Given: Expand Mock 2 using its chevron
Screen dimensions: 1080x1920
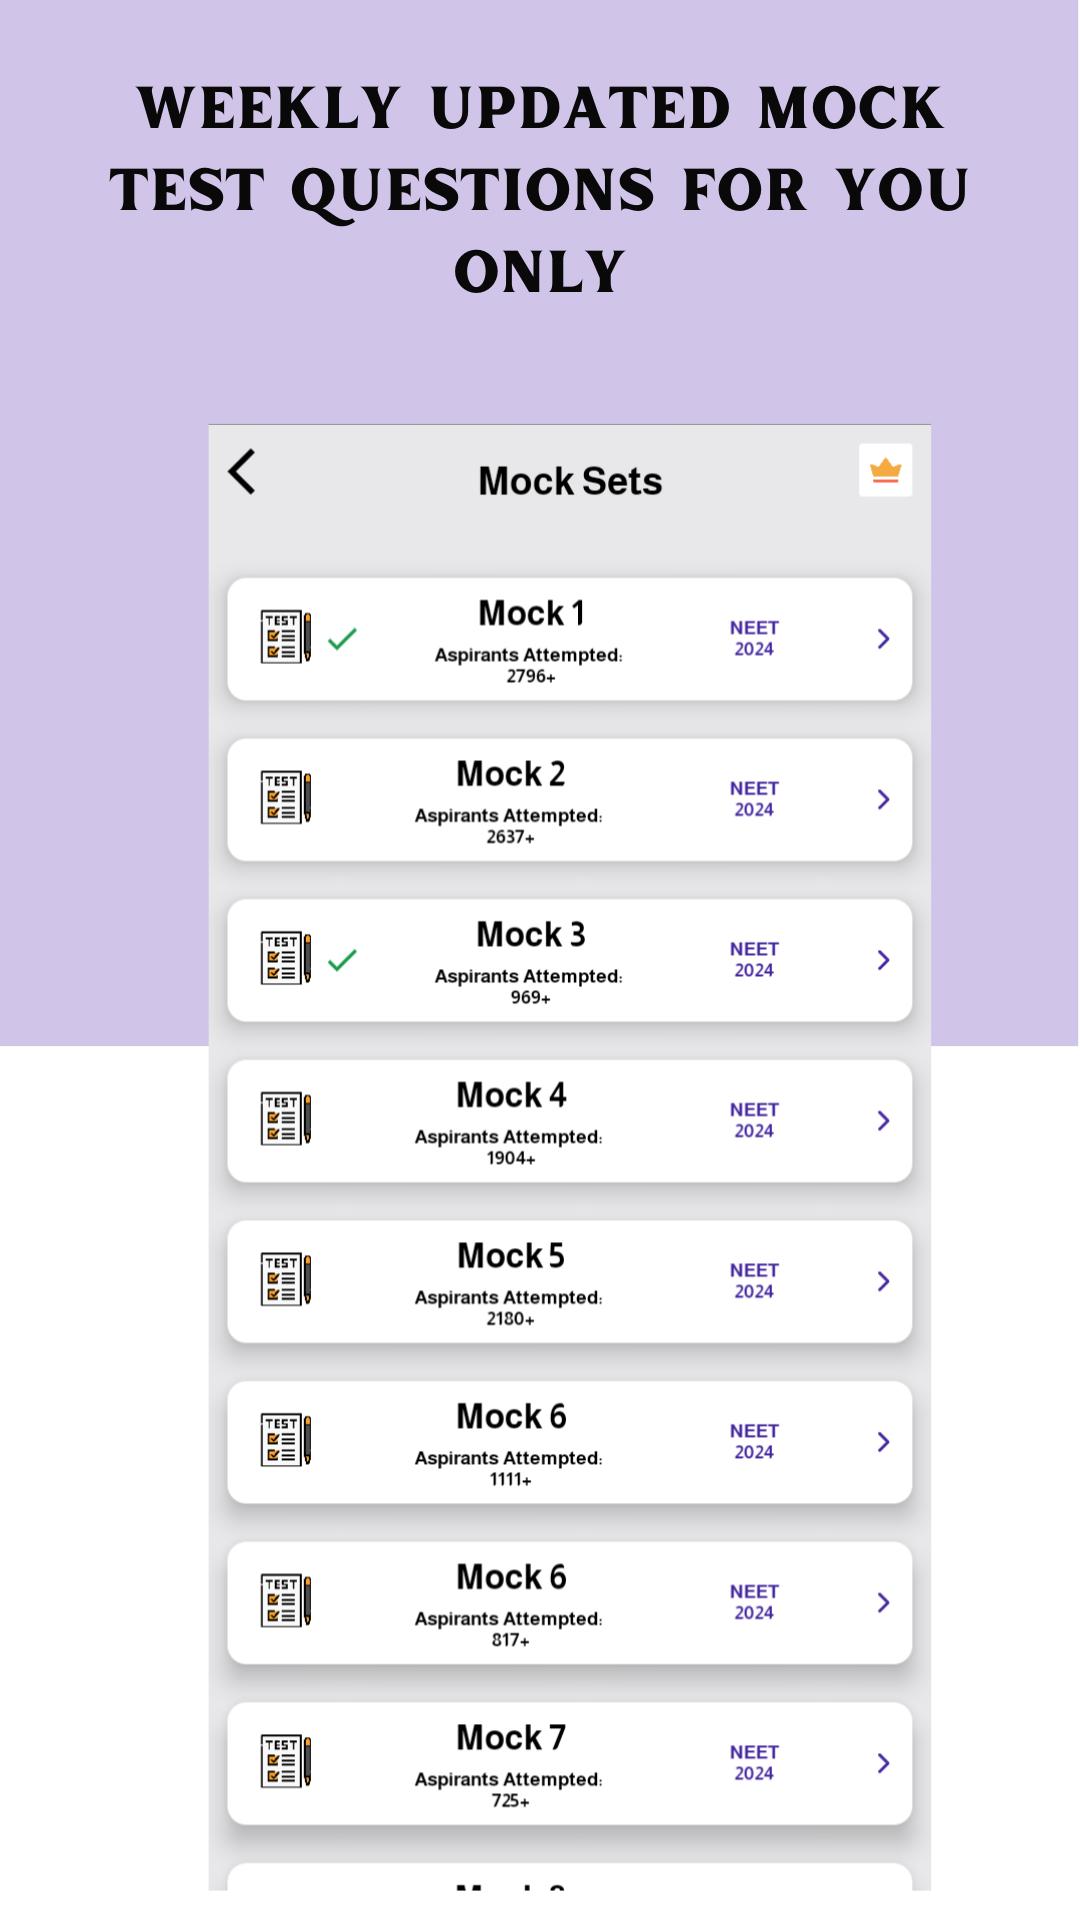Looking at the screenshot, I should coord(883,800).
